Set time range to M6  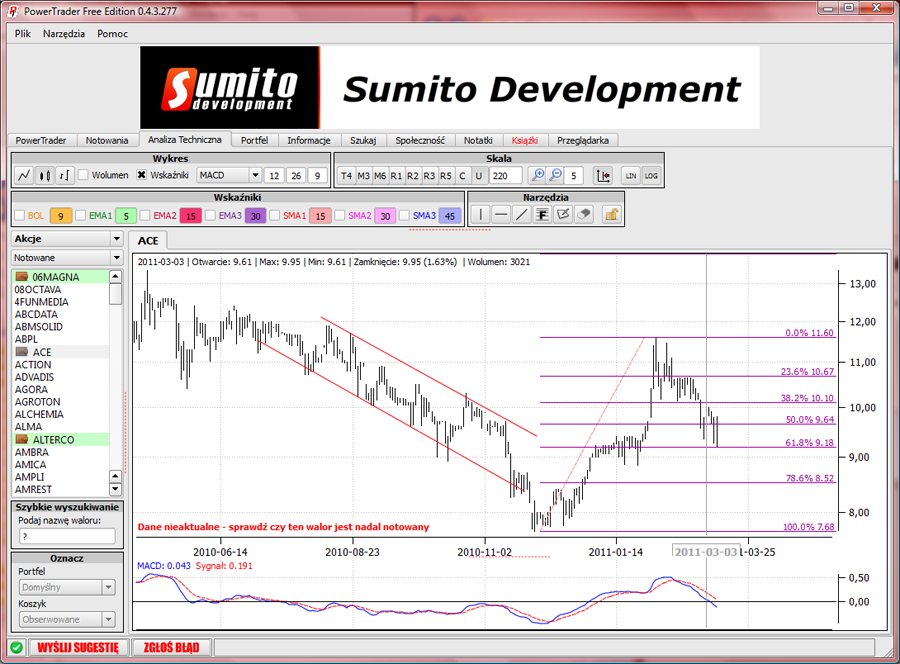point(380,176)
